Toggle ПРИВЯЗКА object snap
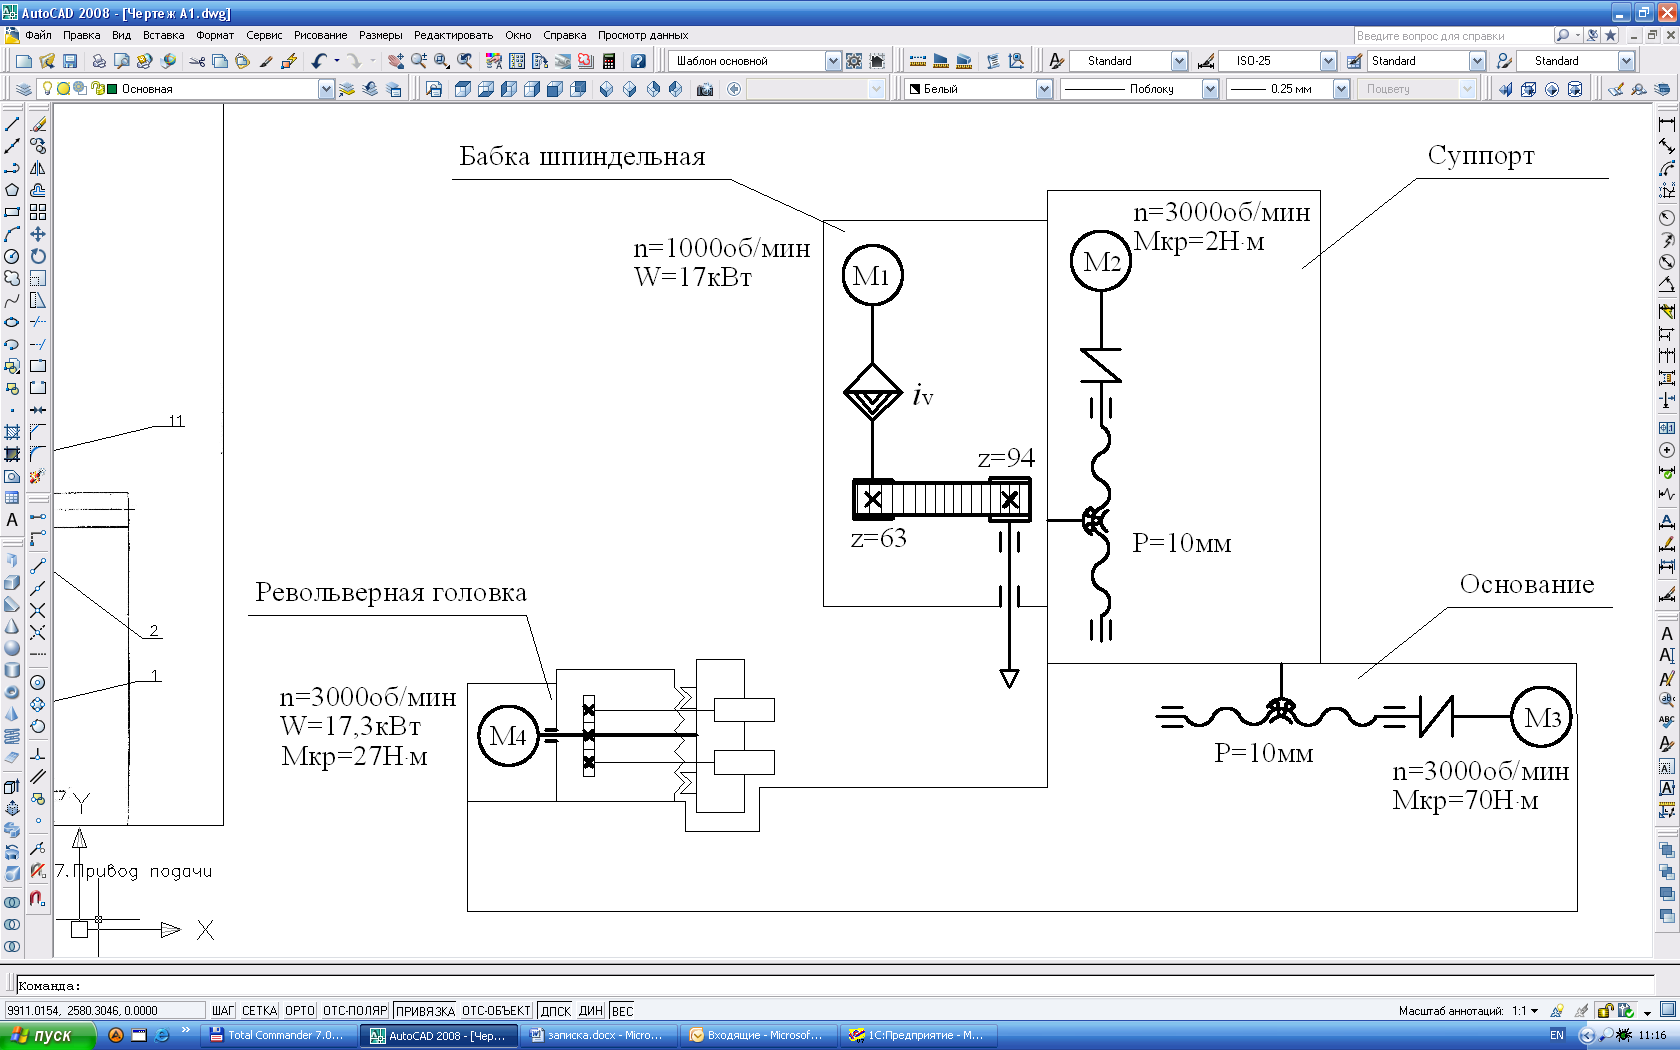1680x1050 pixels. click(x=425, y=1011)
